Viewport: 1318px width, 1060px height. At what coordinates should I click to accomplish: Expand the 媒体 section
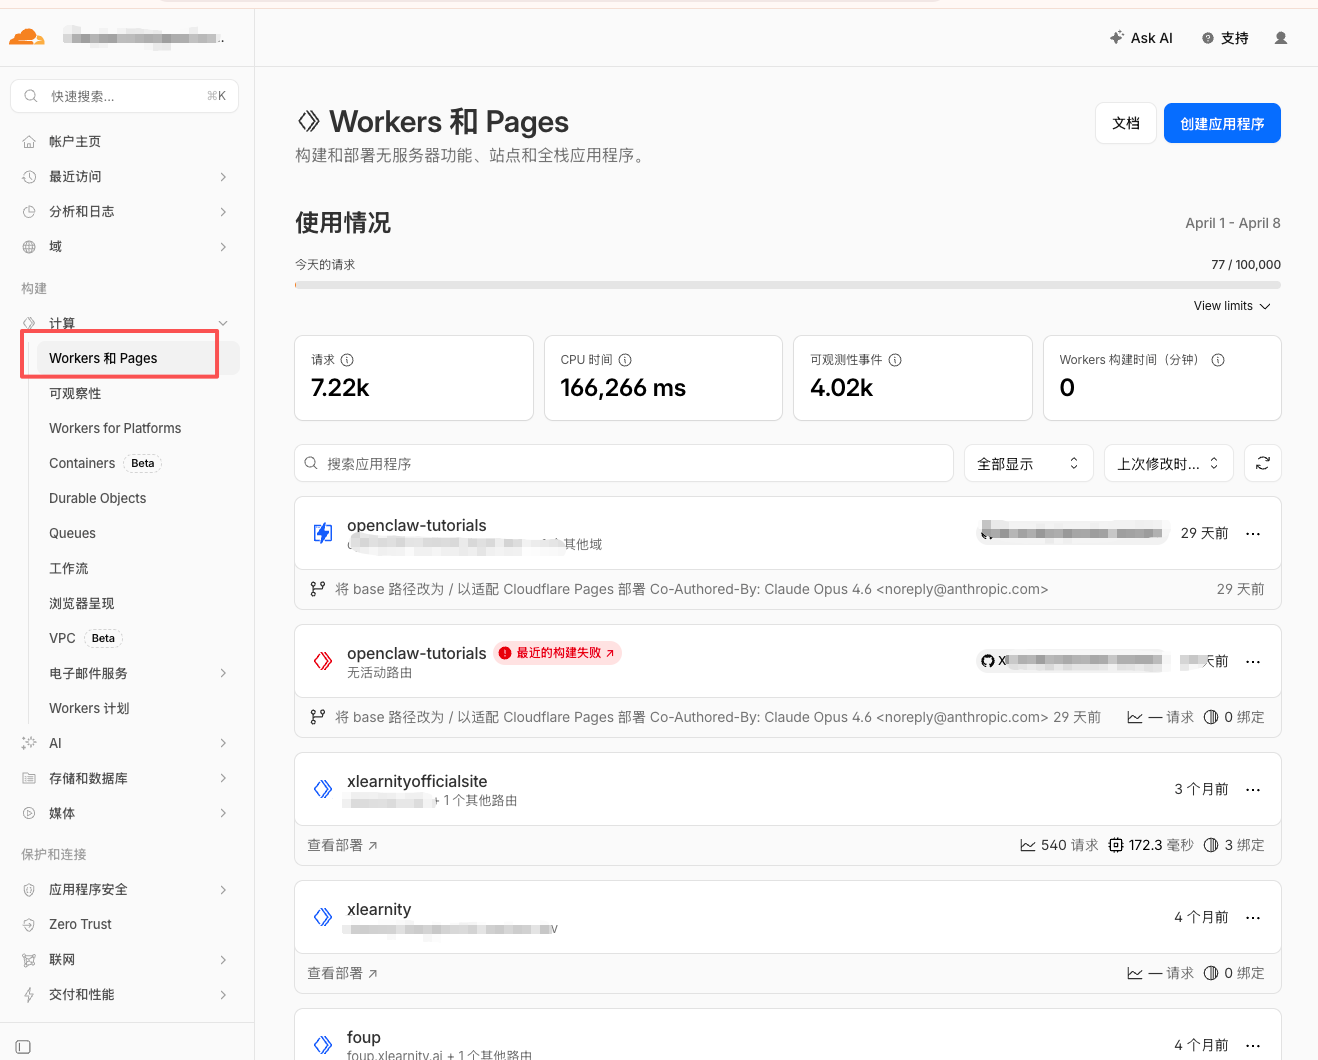223,813
